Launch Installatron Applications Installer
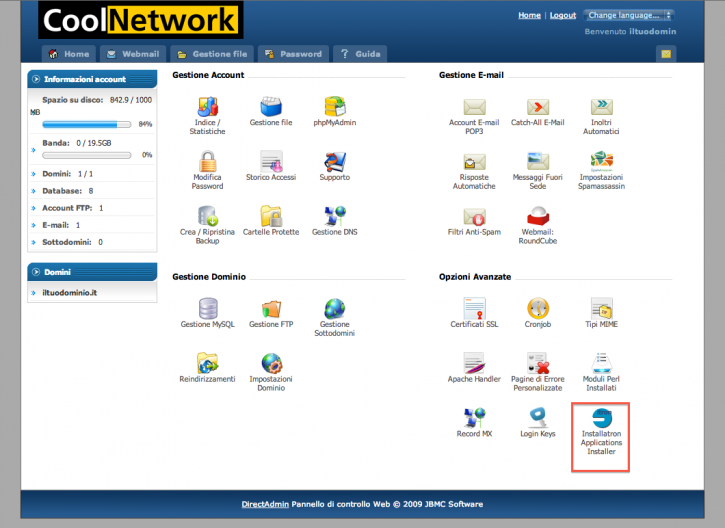The width and height of the screenshot is (725, 528). tap(602, 418)
